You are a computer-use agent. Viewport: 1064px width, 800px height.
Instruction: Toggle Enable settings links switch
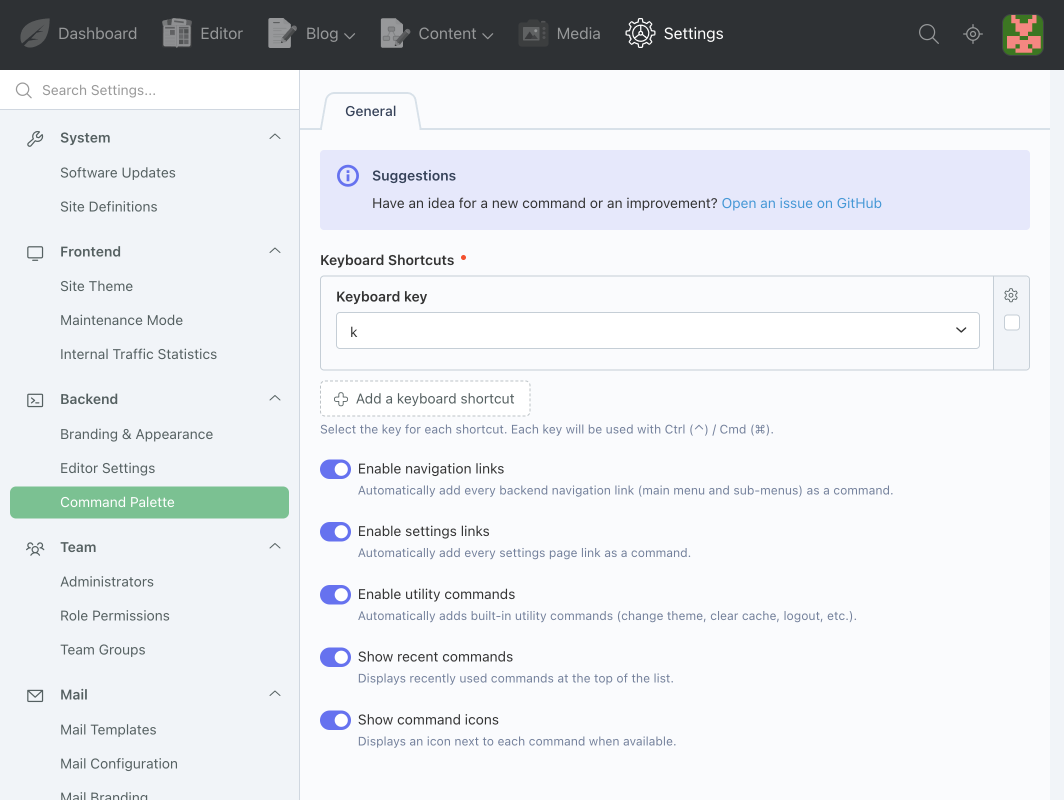pyautogui.click(x=335, y=531)
